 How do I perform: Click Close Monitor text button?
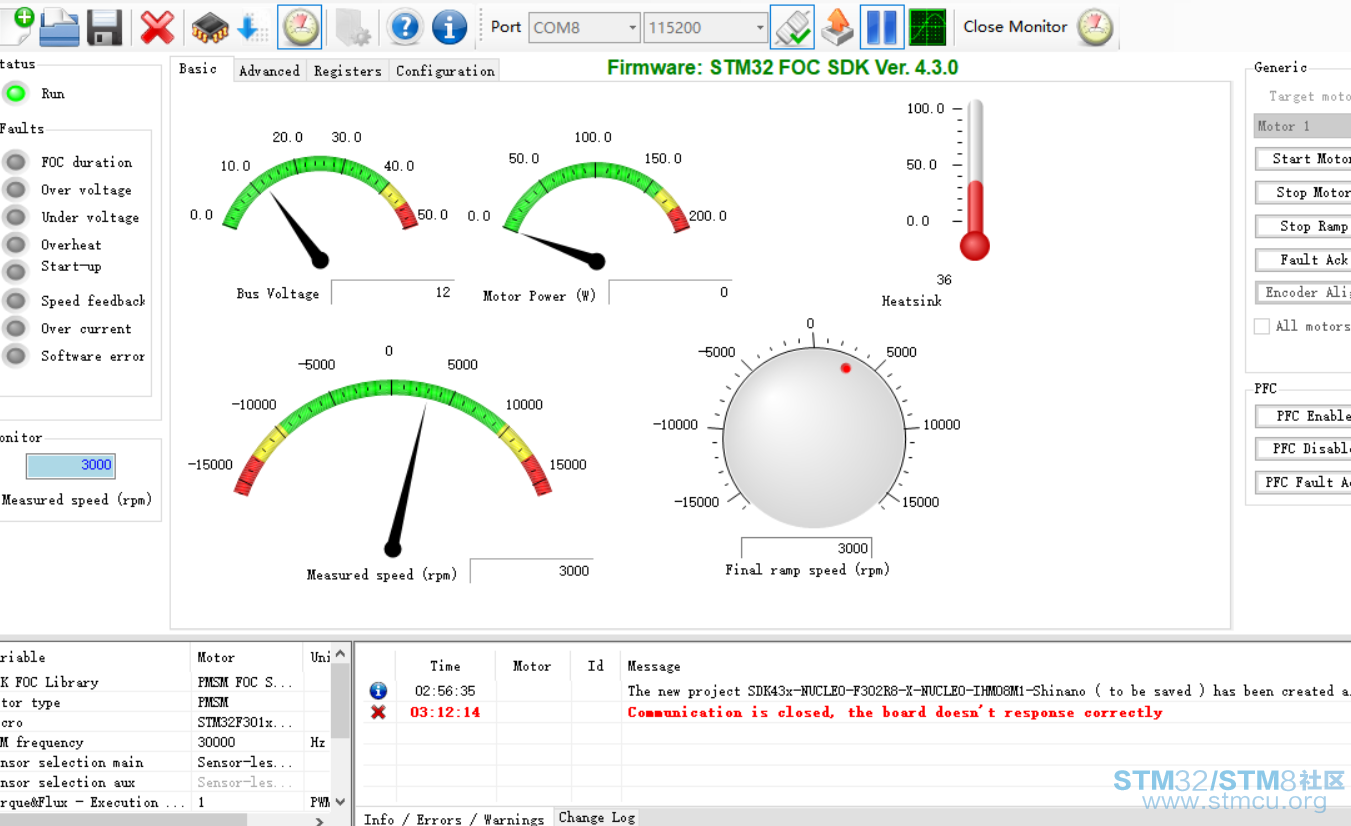point(1015,27)
